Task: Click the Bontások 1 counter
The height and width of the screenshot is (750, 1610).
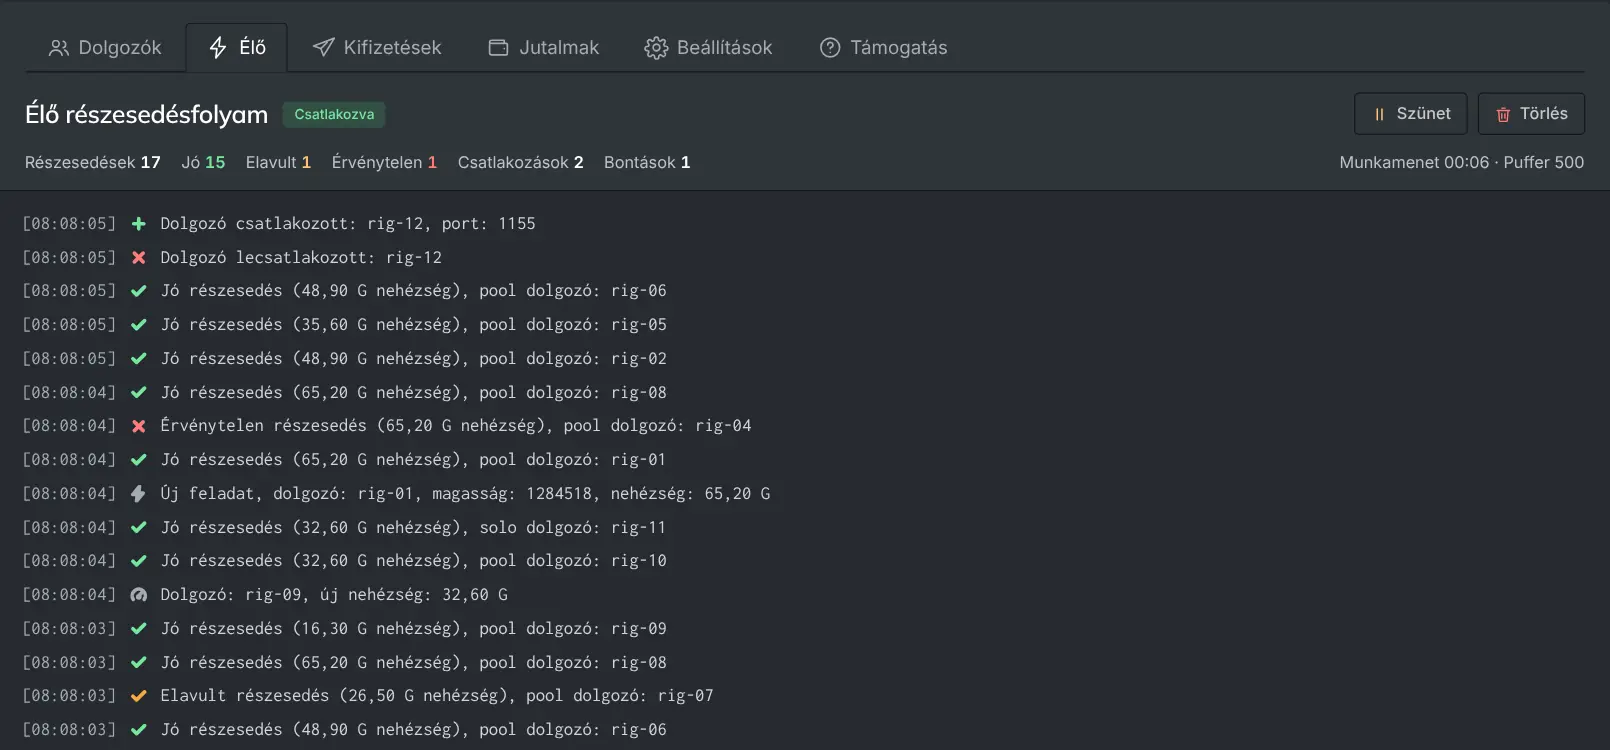Action: point(647,162)
